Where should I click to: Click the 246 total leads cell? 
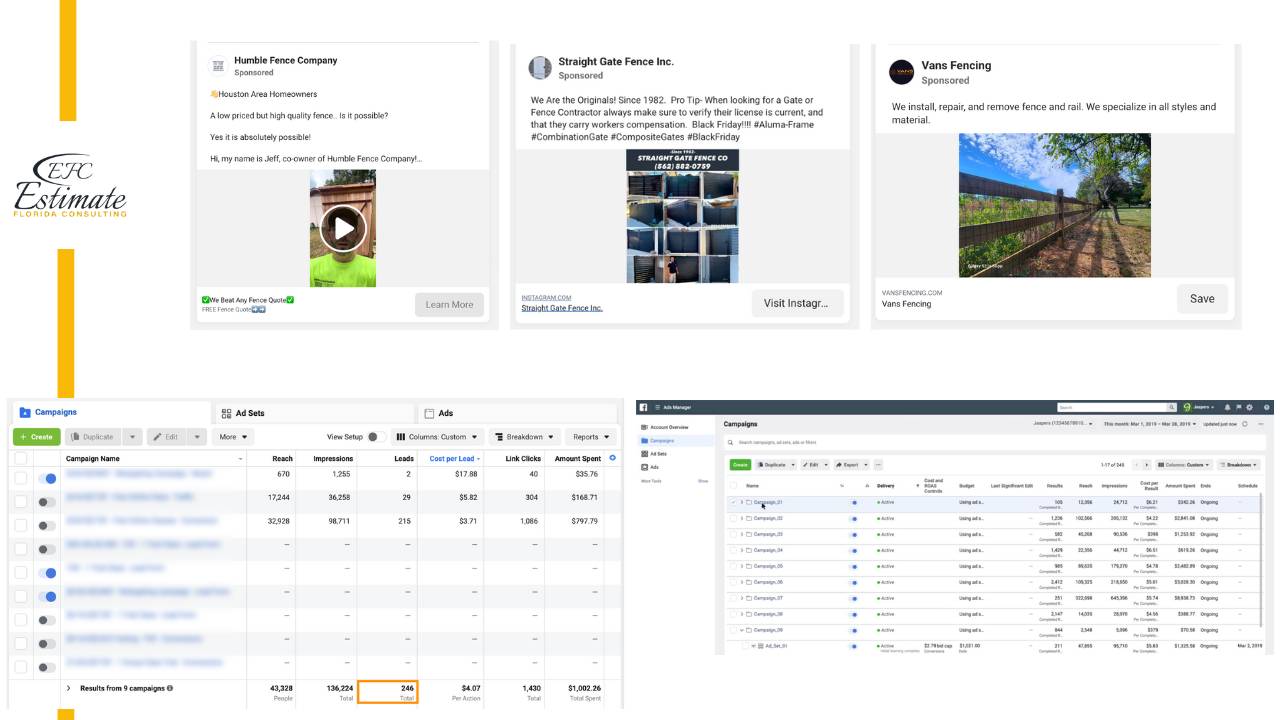click(387, 692)
